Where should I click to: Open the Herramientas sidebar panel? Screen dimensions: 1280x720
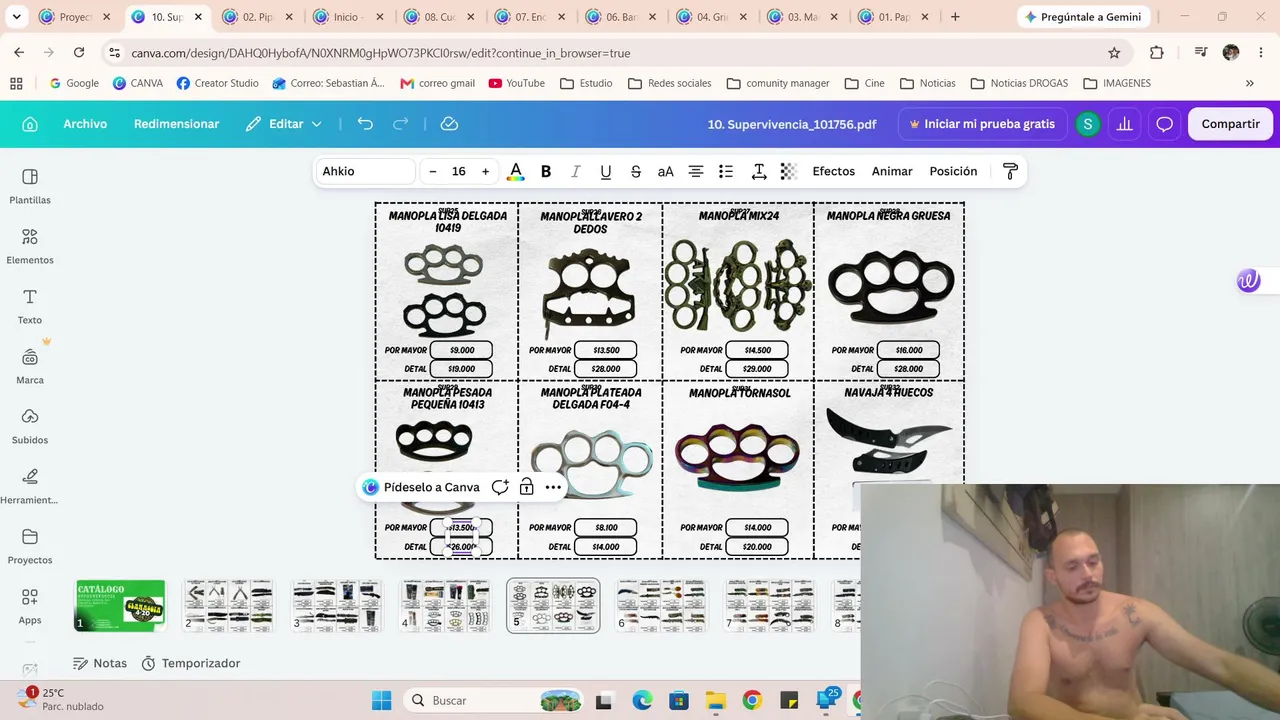tap(30, 486)
